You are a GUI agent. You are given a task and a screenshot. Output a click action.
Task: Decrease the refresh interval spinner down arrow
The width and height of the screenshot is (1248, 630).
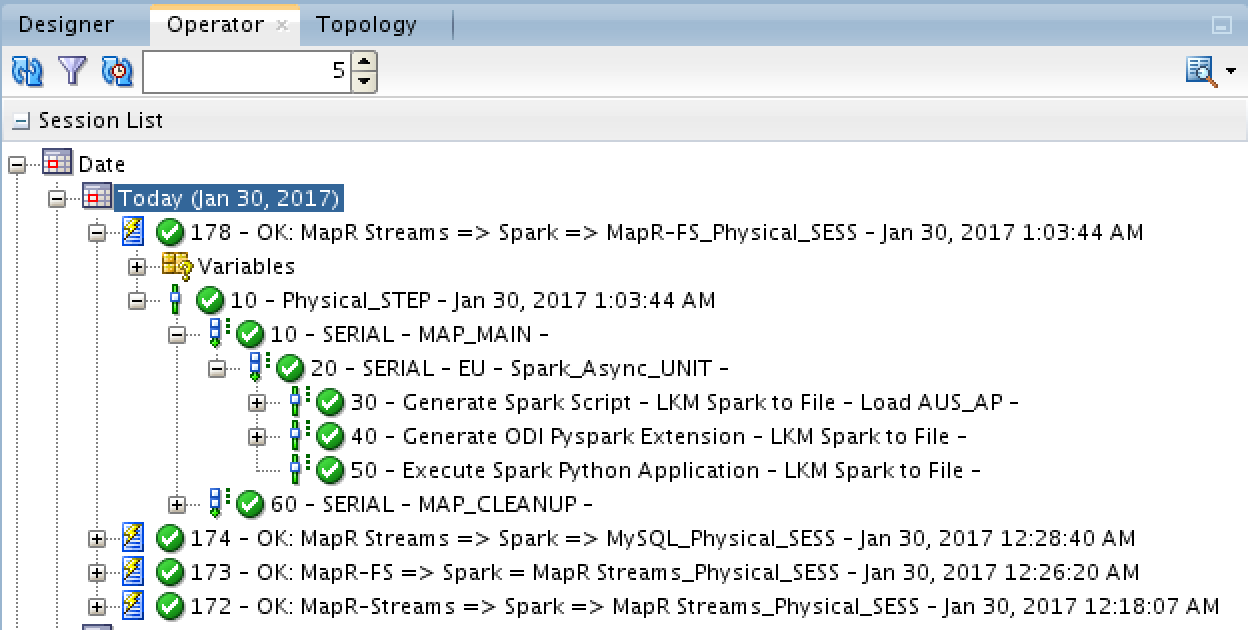364,82
